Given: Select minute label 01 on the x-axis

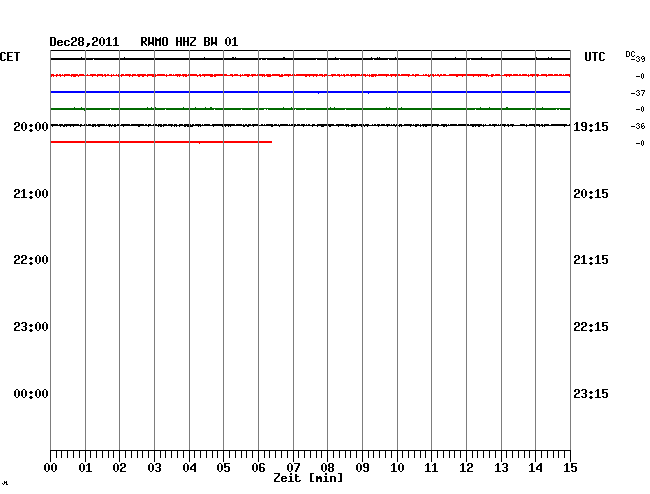Looking at the screenshot, I should pos(85,468).
